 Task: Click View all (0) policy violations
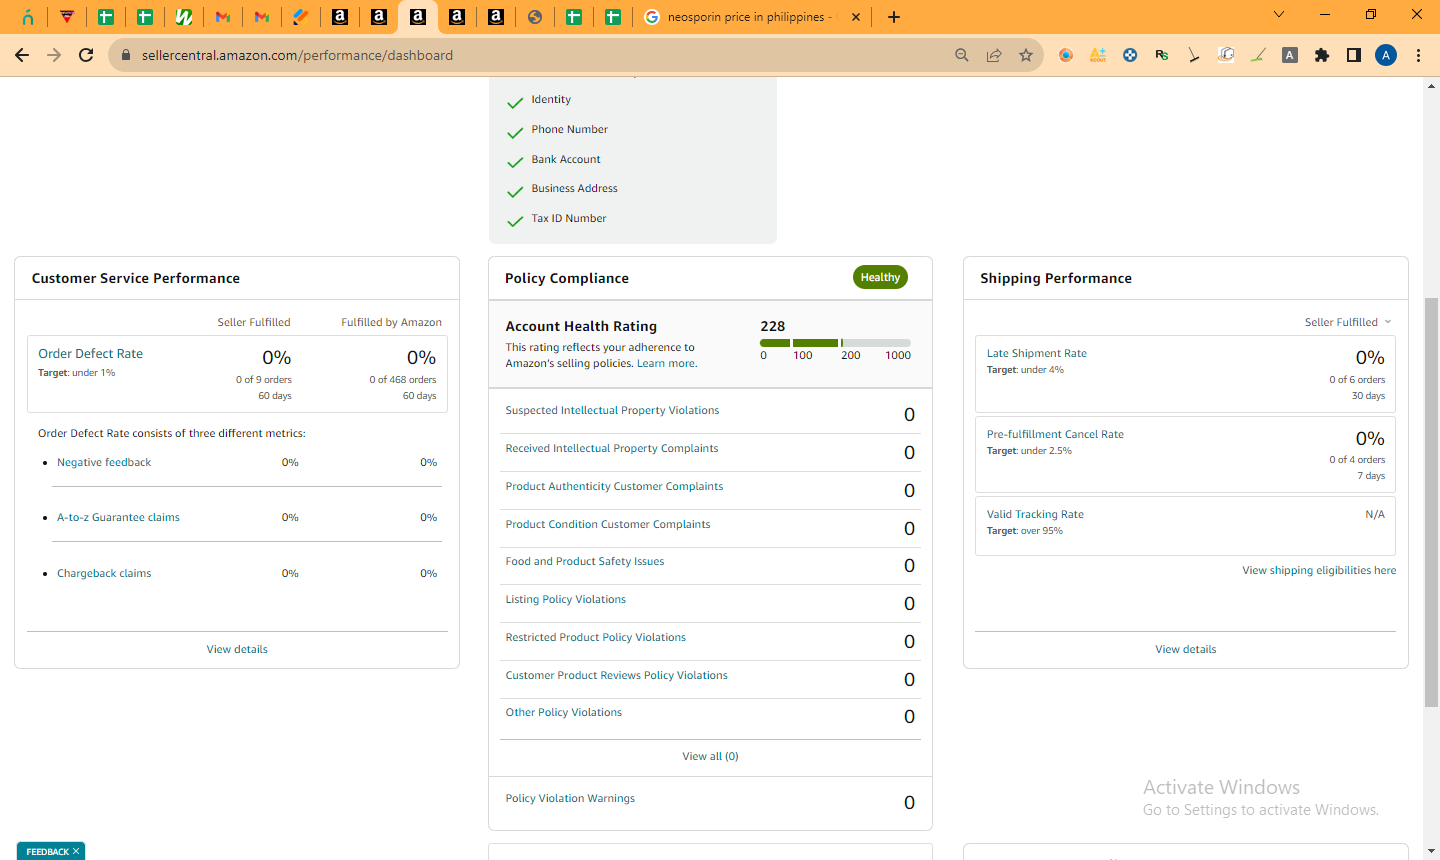(x=710, y=756)
